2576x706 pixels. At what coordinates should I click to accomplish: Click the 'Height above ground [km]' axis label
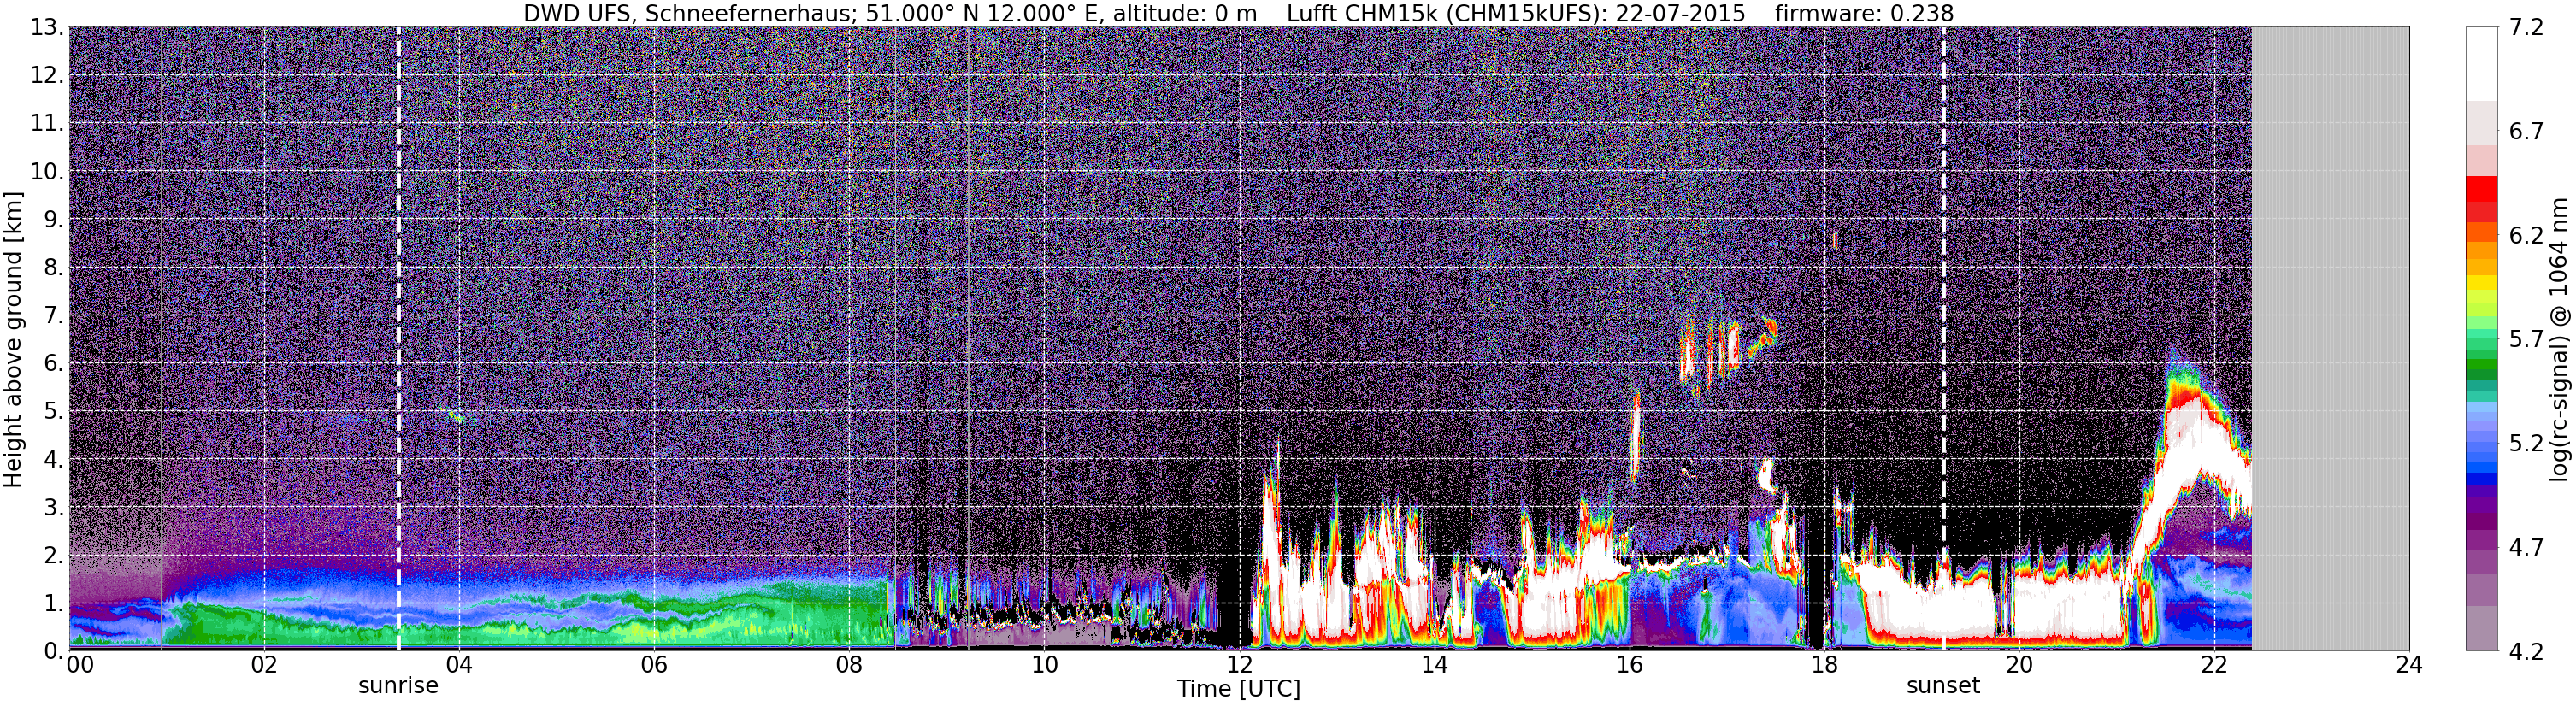tap(13, 340)
